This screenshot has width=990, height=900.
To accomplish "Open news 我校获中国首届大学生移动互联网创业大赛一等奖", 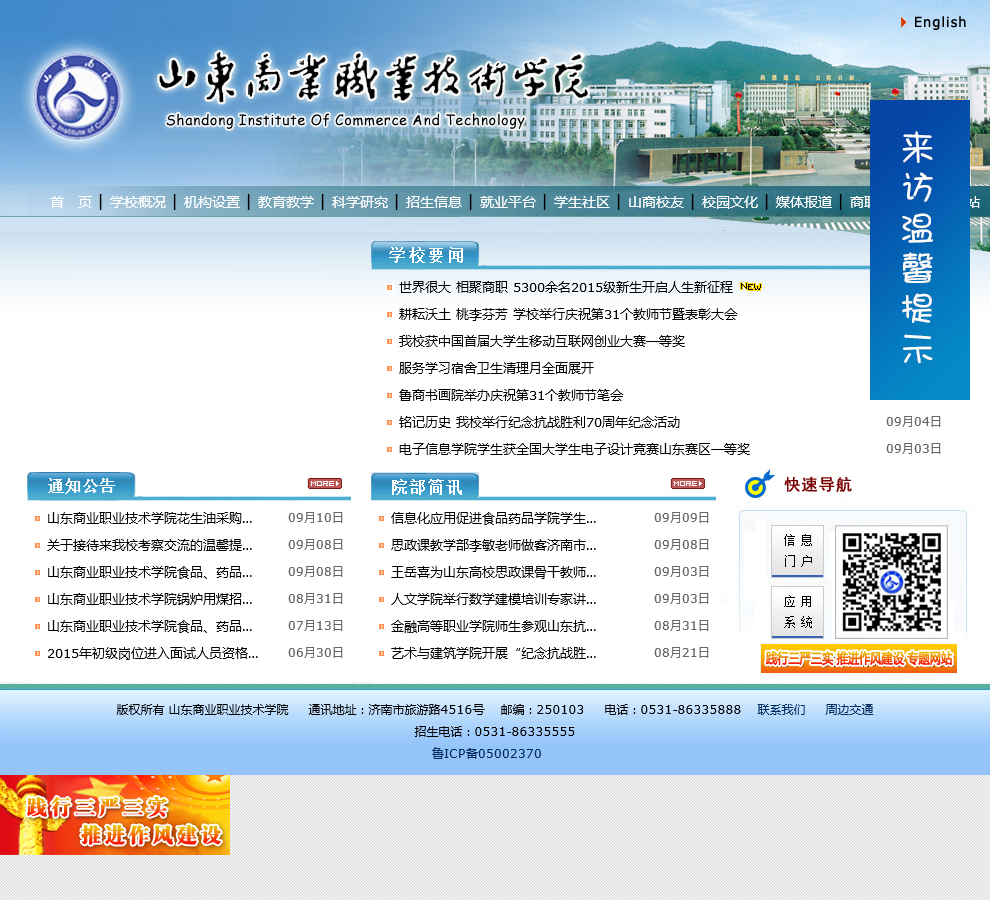I will pyautogui.click(x=542, y=342).
